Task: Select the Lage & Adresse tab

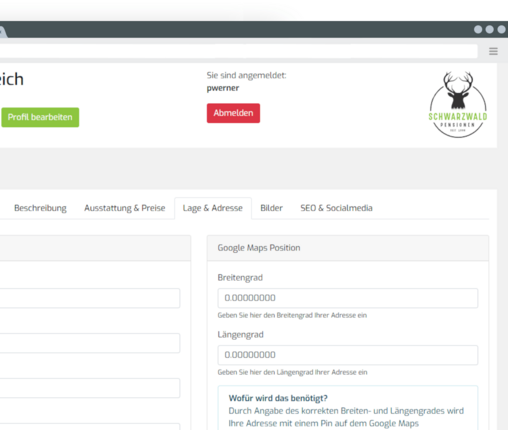Action: [x=213, y=208]
